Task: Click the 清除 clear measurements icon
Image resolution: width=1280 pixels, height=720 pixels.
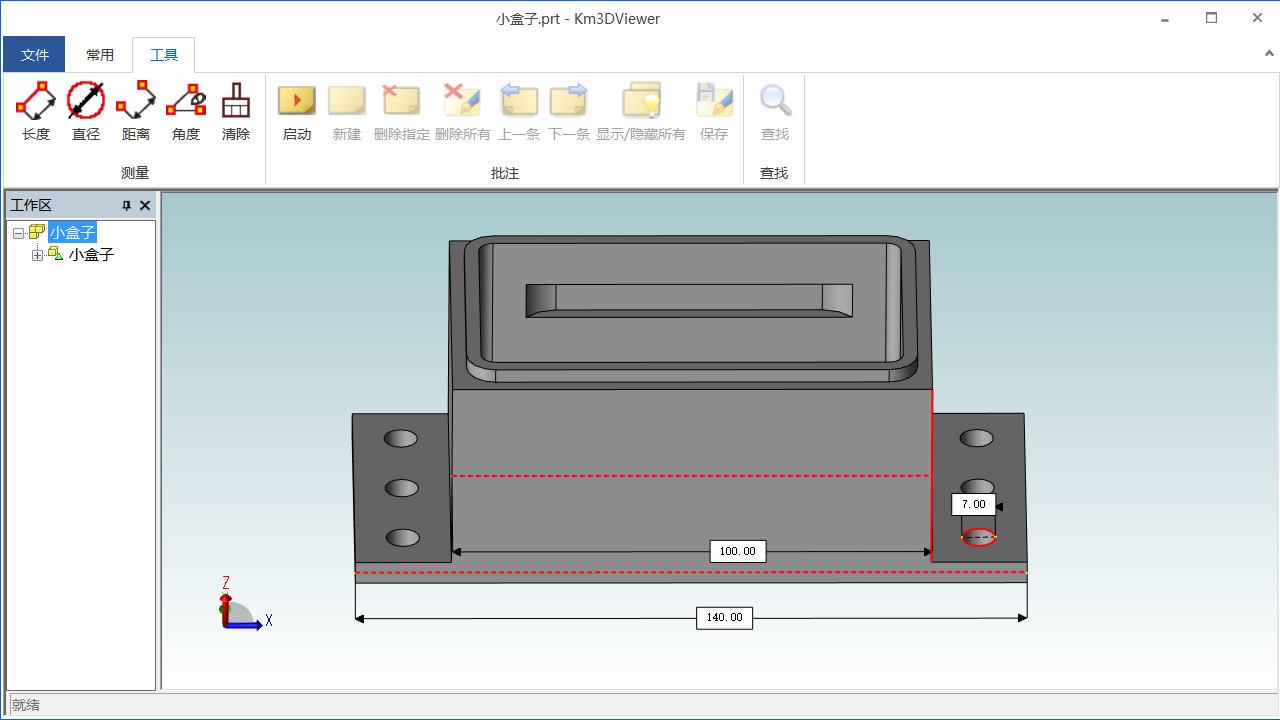Action: tap(236, 111)
